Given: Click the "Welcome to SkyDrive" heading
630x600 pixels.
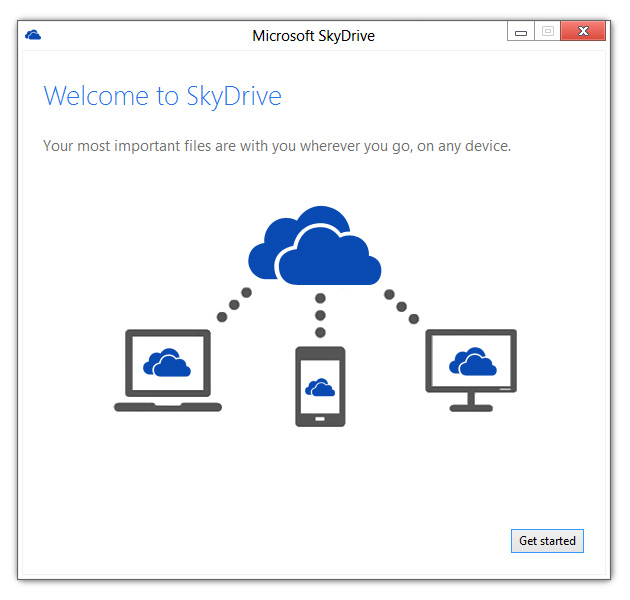Looking at the screenshot, I should click(162, 96).
